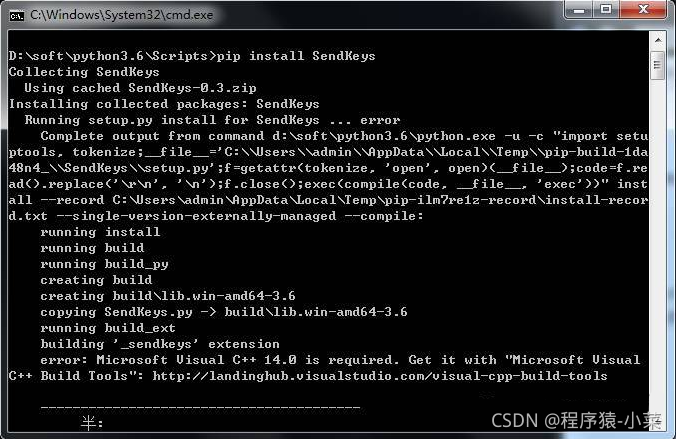The height and width of the screenshot is (439, 676).
Task: Click the 'pip install SendKeys' command text
Action: pyautogui.click(x=296, y=56)
